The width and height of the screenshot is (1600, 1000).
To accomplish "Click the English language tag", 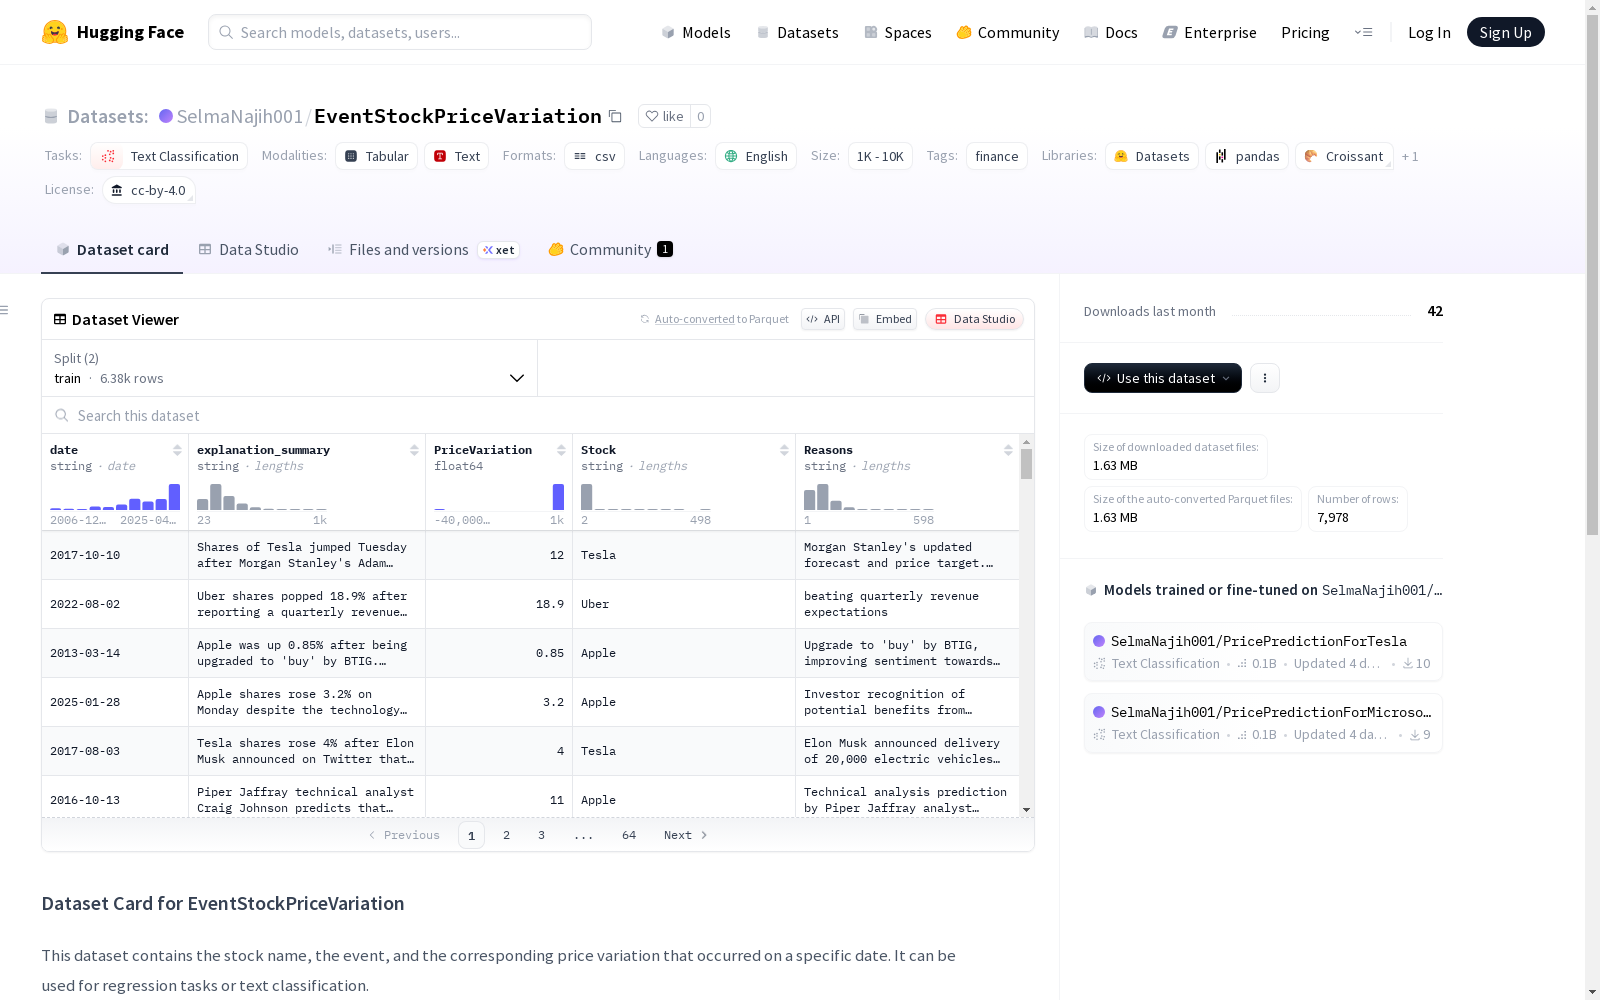I will 756,156.
